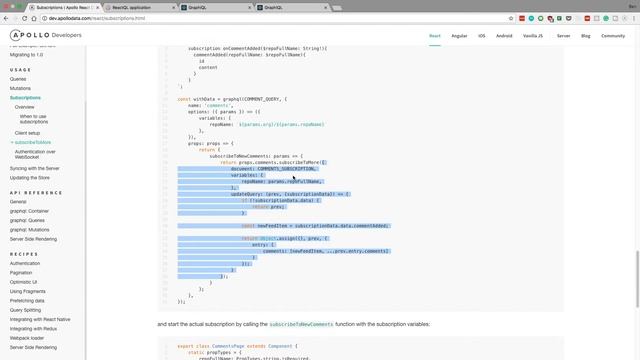Open the browser home page icon
640x360 pixels.
tap(34, 18)
